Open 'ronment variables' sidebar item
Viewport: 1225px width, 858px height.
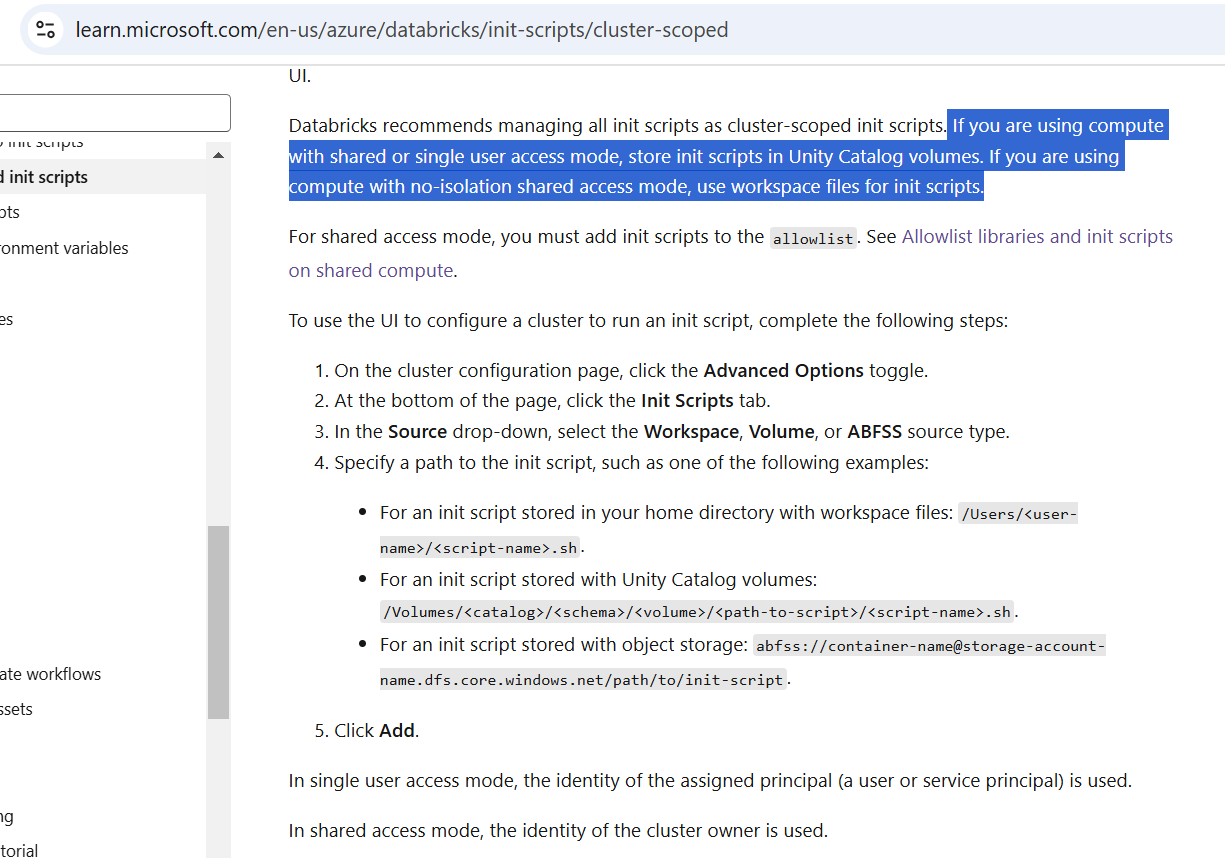[64, 248]
